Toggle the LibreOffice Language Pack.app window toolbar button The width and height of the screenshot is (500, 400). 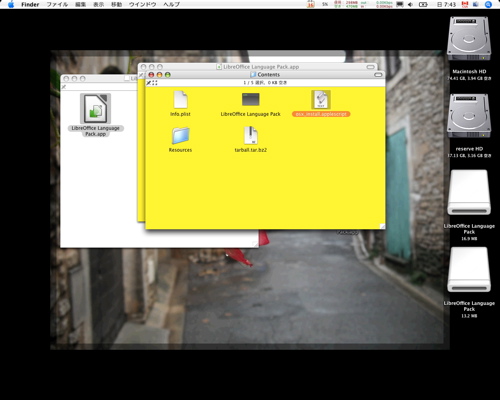370,67
